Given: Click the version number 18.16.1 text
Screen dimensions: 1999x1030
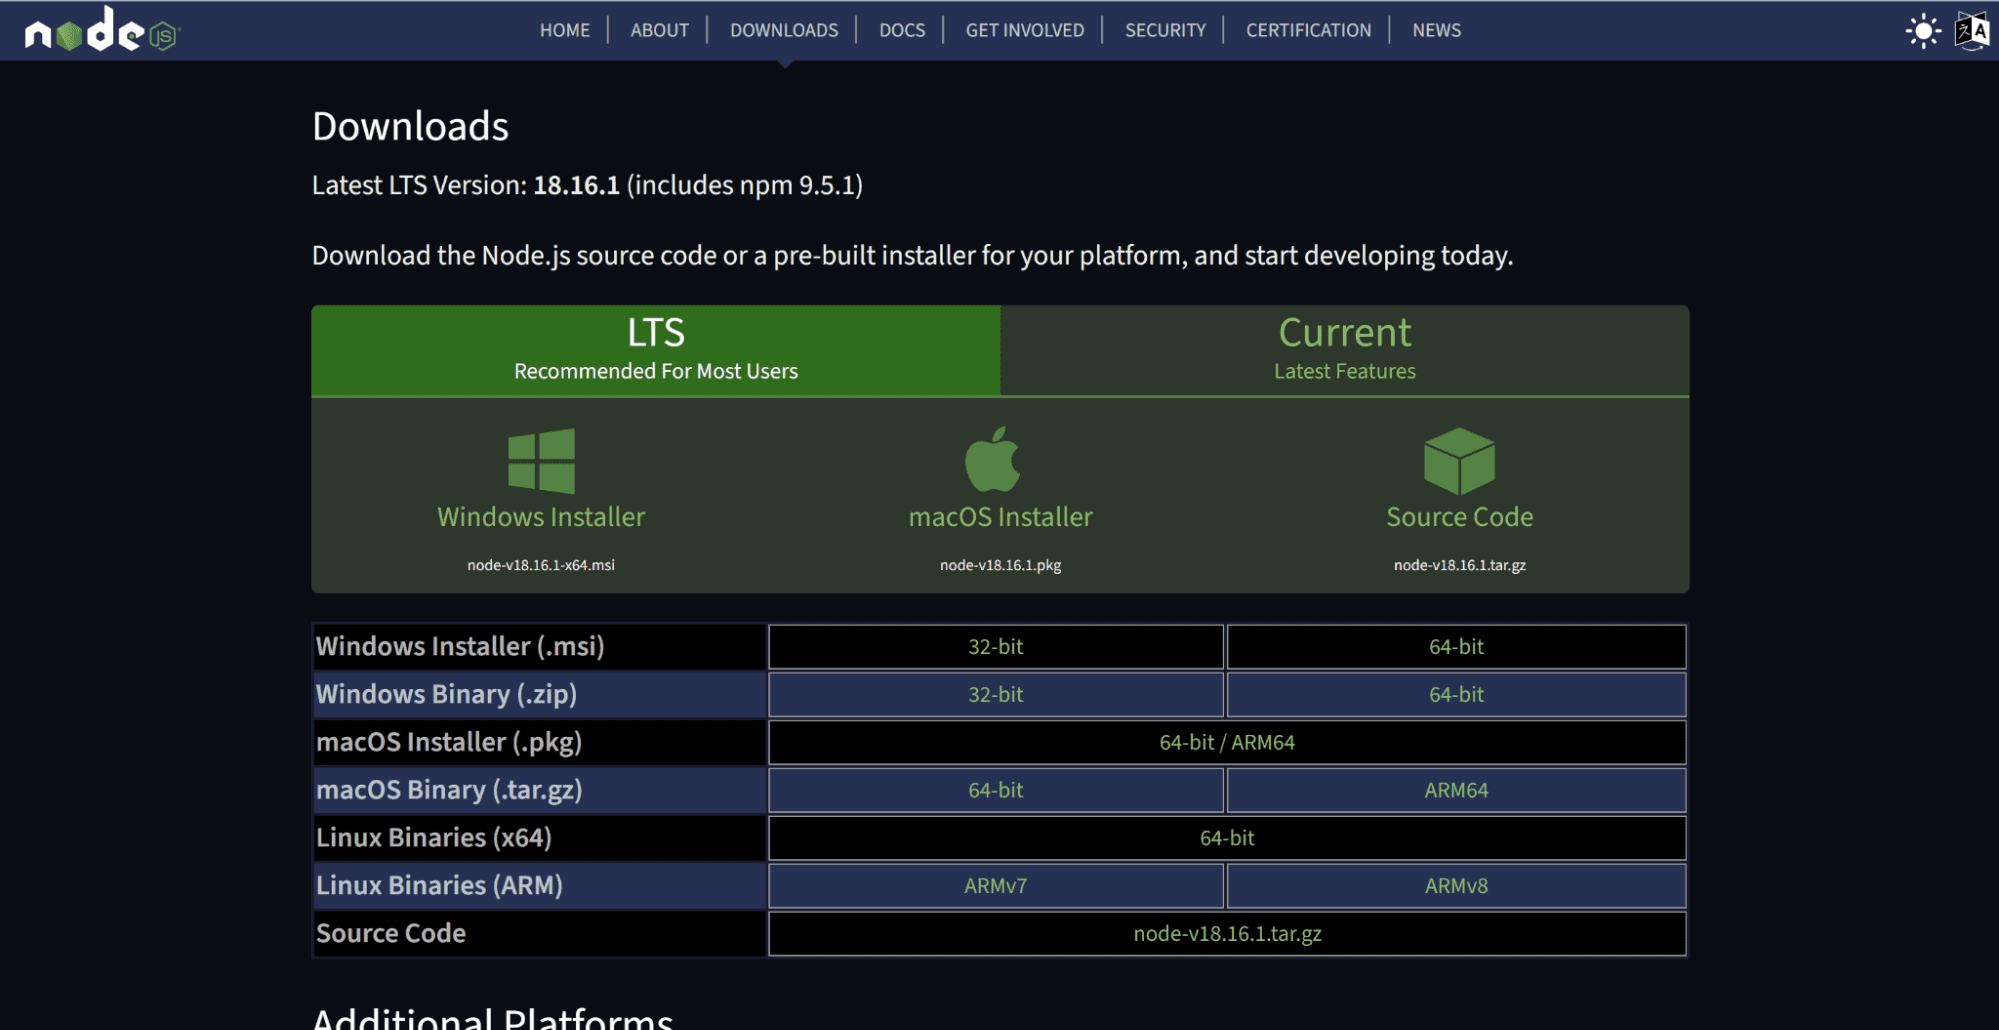Looking at the screenshot, I should (x=576, y=185).
